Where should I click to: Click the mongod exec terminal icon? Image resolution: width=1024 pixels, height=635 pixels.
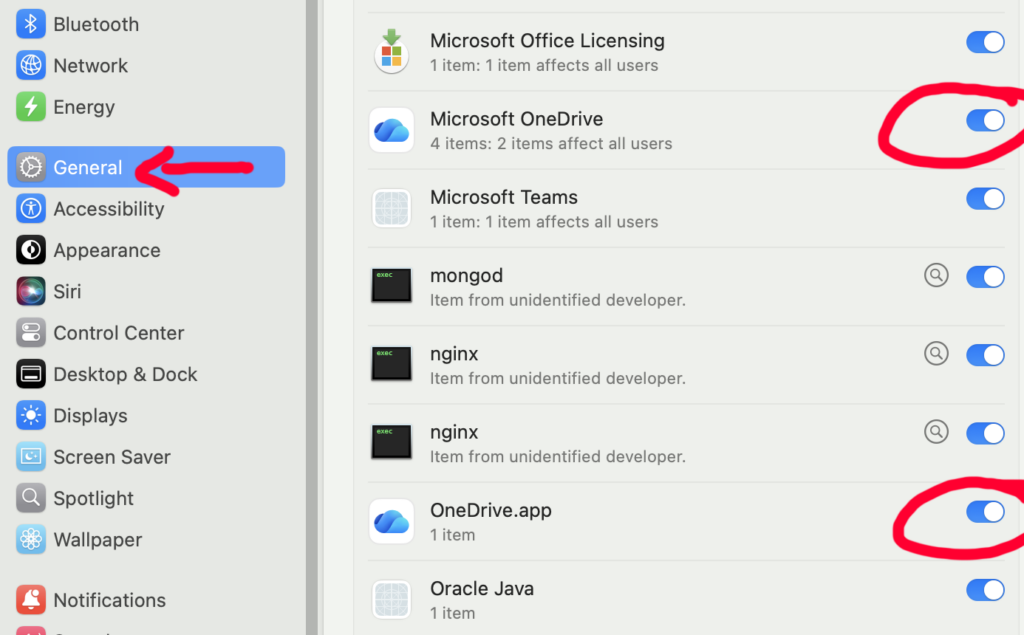392,286
